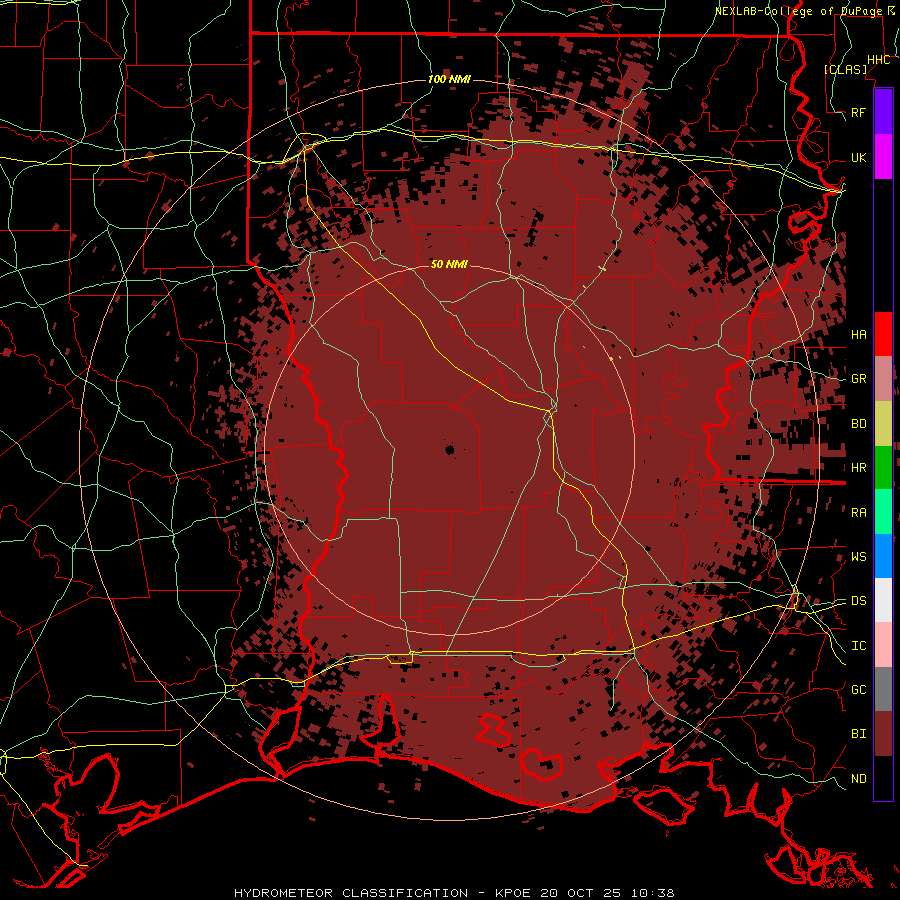
Task: Click the GR pink legend swatch
Action: pyautogui.click(x=883, y=379)
